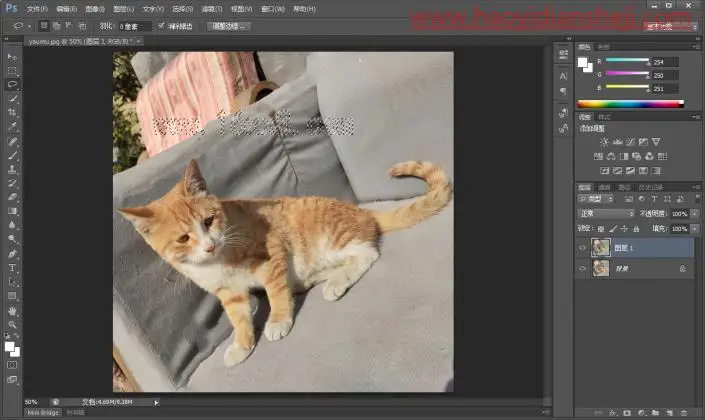Open the 图像(I) menu

click(x=95, y=9)
